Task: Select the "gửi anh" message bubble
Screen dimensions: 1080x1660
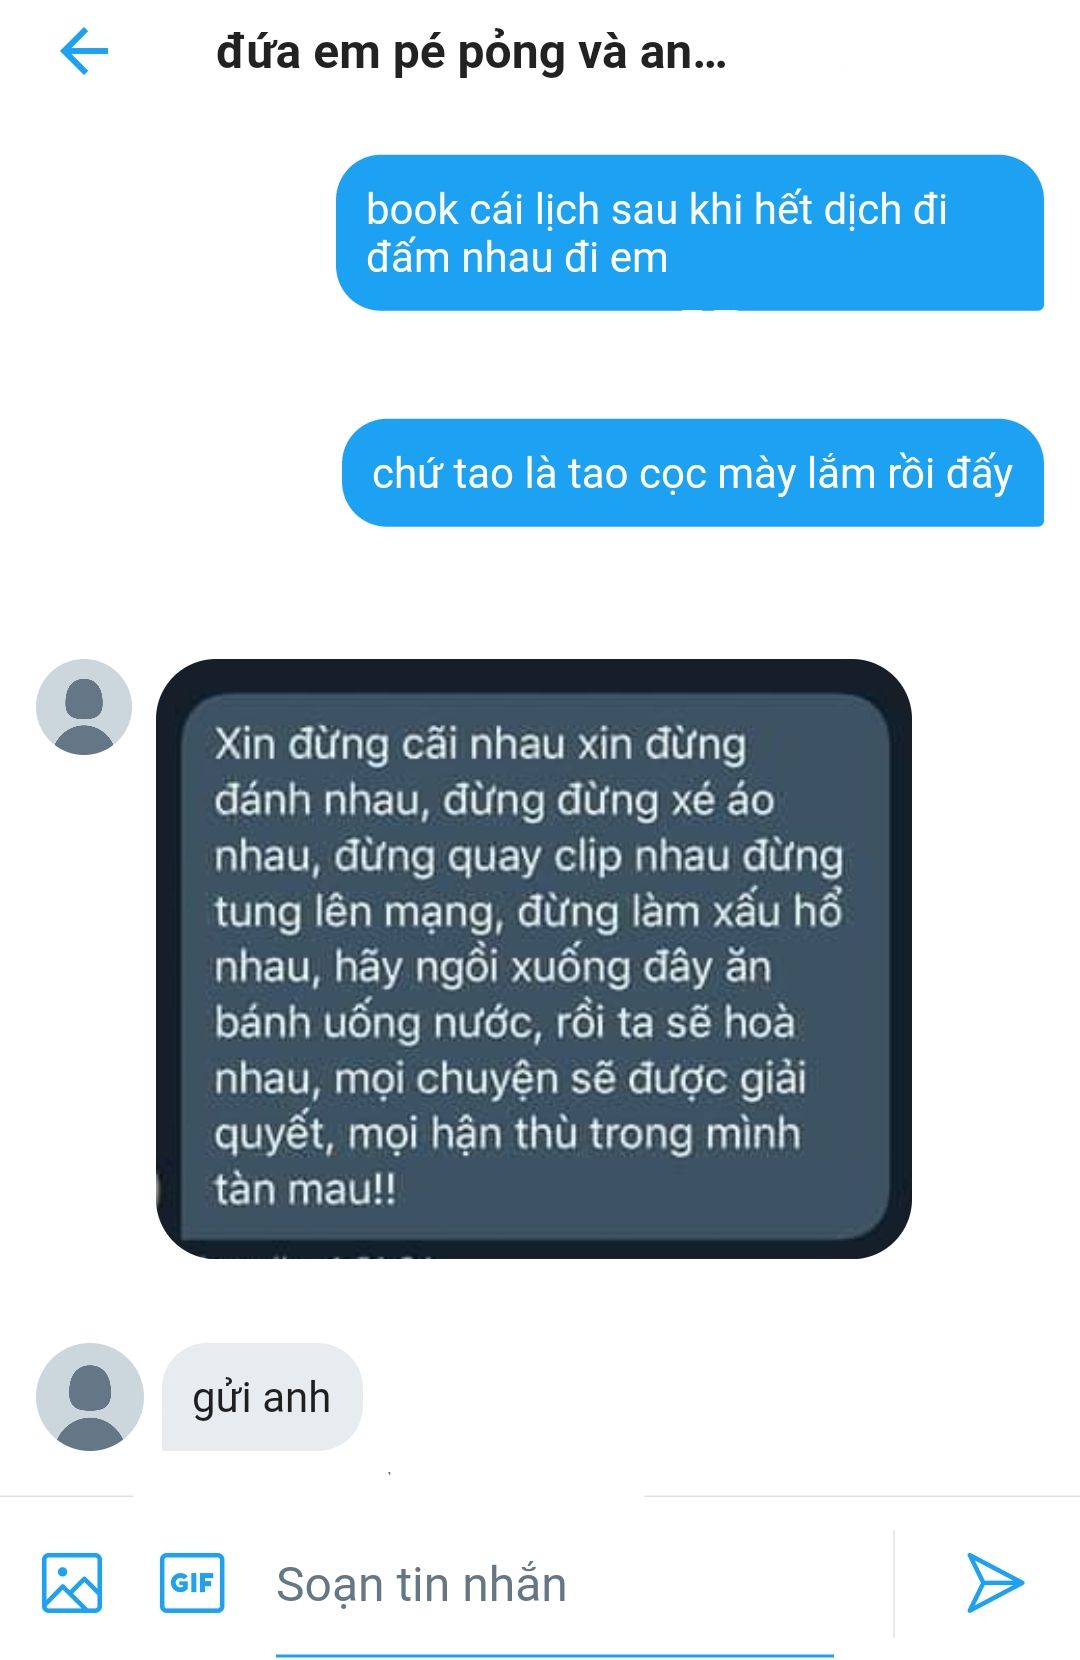Action: (x=262, y=1397)
